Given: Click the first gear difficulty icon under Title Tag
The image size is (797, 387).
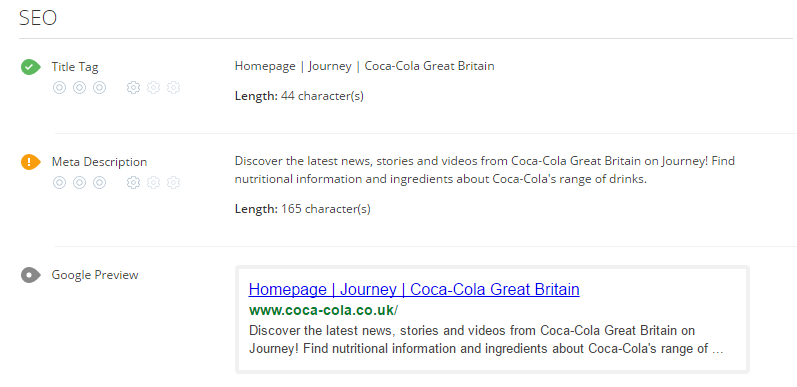Looking at the screenshot, I should (133, 87).
